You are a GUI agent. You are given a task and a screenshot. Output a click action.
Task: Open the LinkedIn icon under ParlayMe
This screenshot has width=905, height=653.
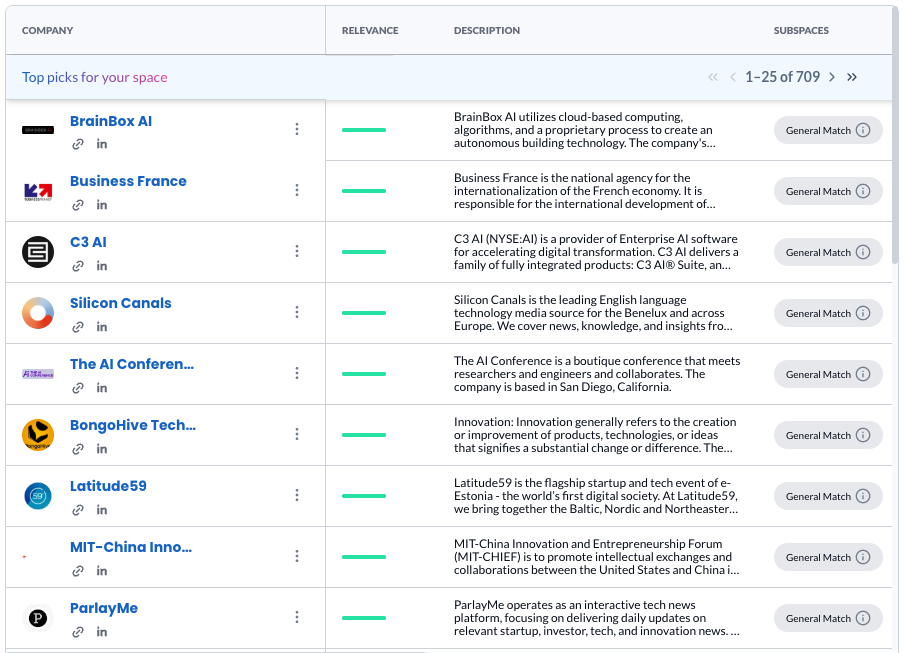(x=102, y=632)
